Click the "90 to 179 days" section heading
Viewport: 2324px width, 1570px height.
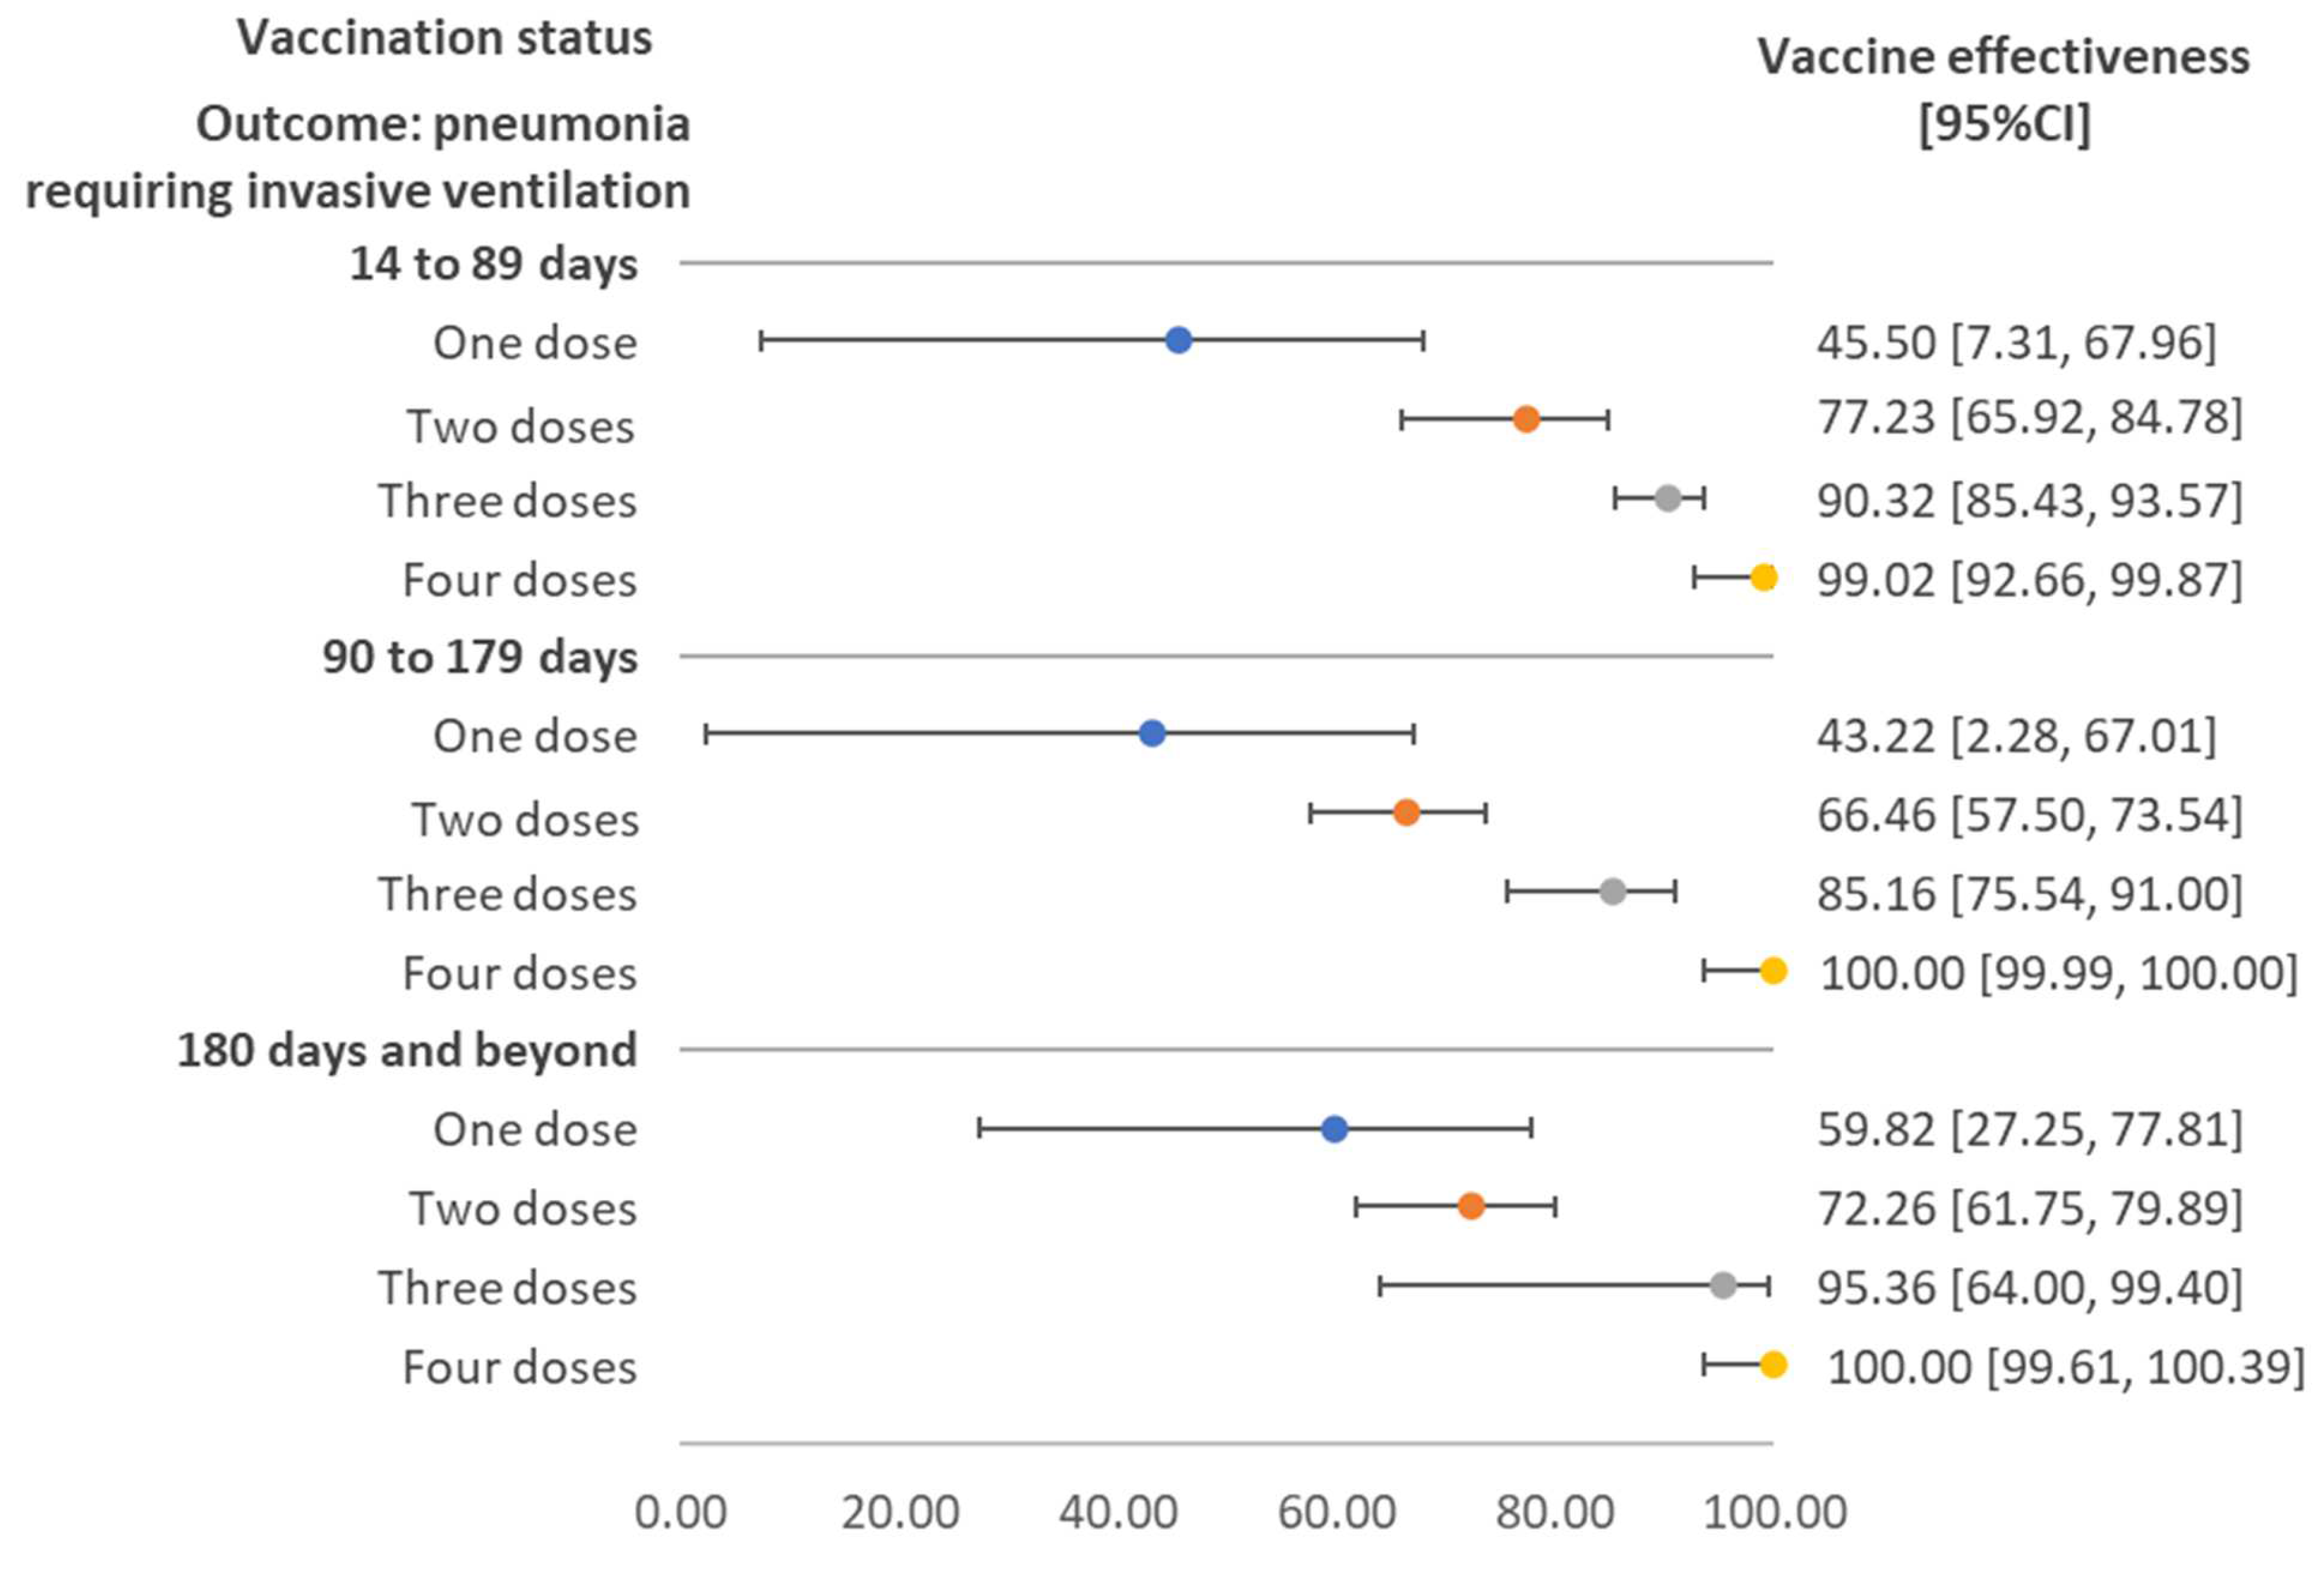480,657
